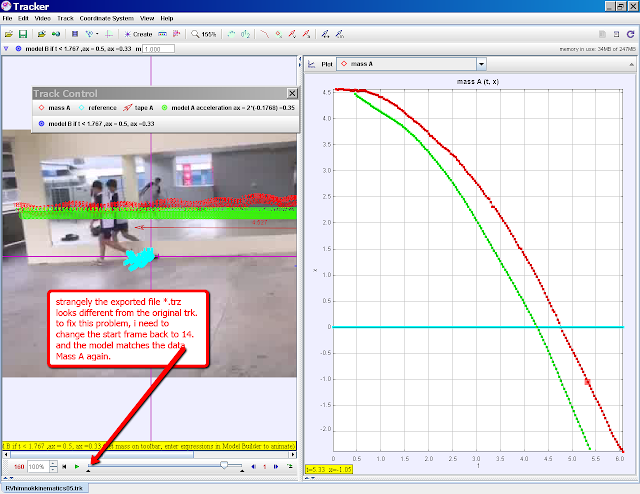
Task: Select model A acceleration track in Track Control
Action: pyautogui.click(x=228, y=108)
